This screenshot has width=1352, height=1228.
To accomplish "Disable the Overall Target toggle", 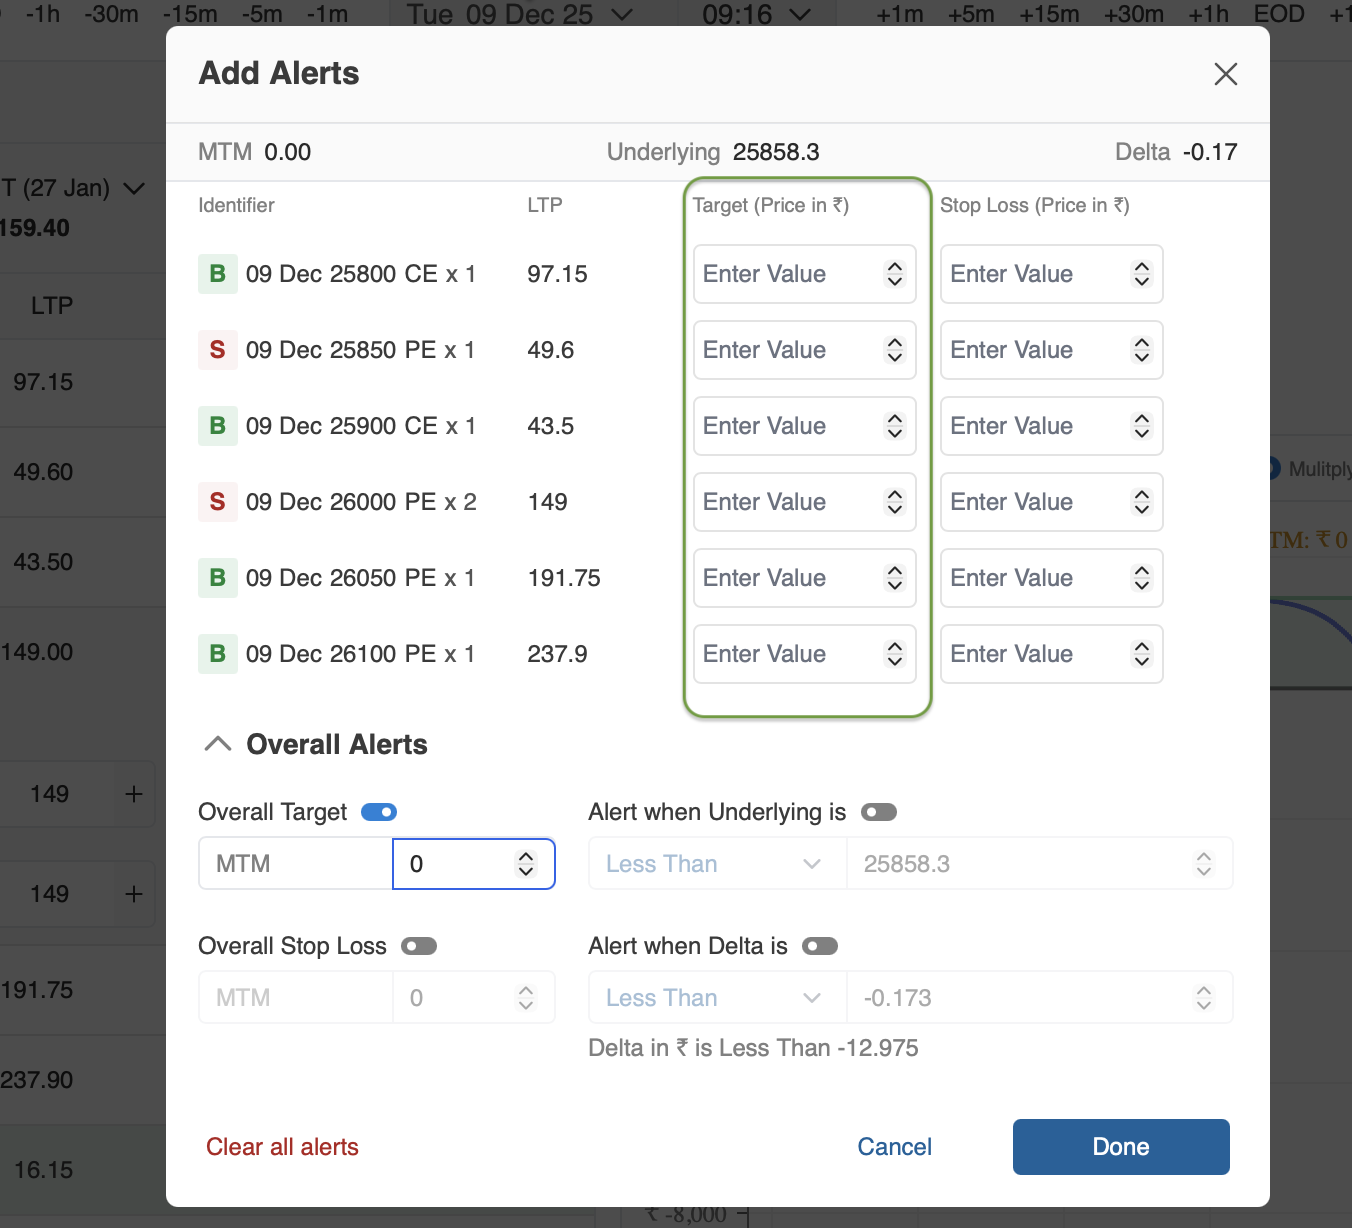I will (x=379, y=812).
